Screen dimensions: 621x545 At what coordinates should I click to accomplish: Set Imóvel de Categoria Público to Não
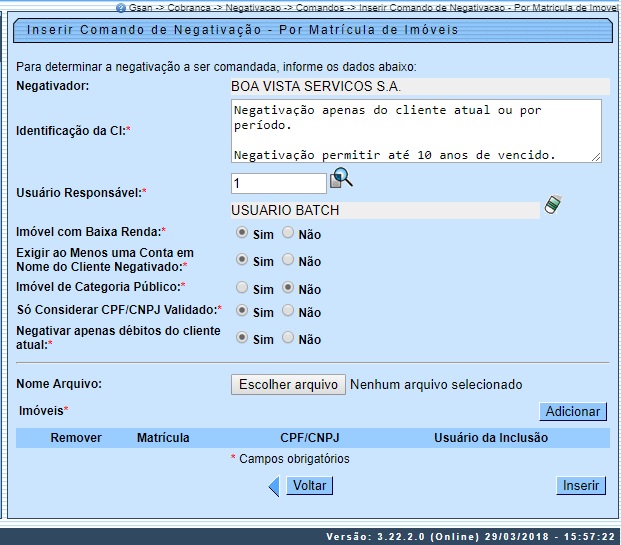point(288,288)
